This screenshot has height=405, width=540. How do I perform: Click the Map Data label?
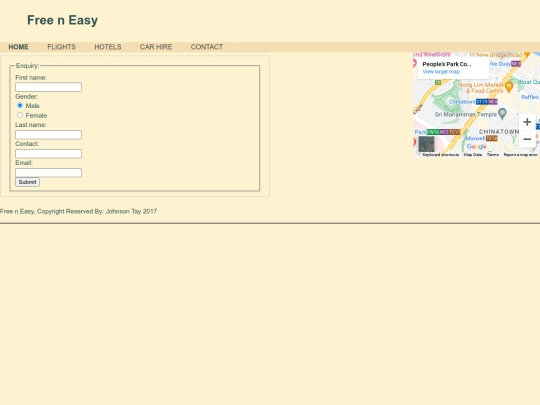472,155
